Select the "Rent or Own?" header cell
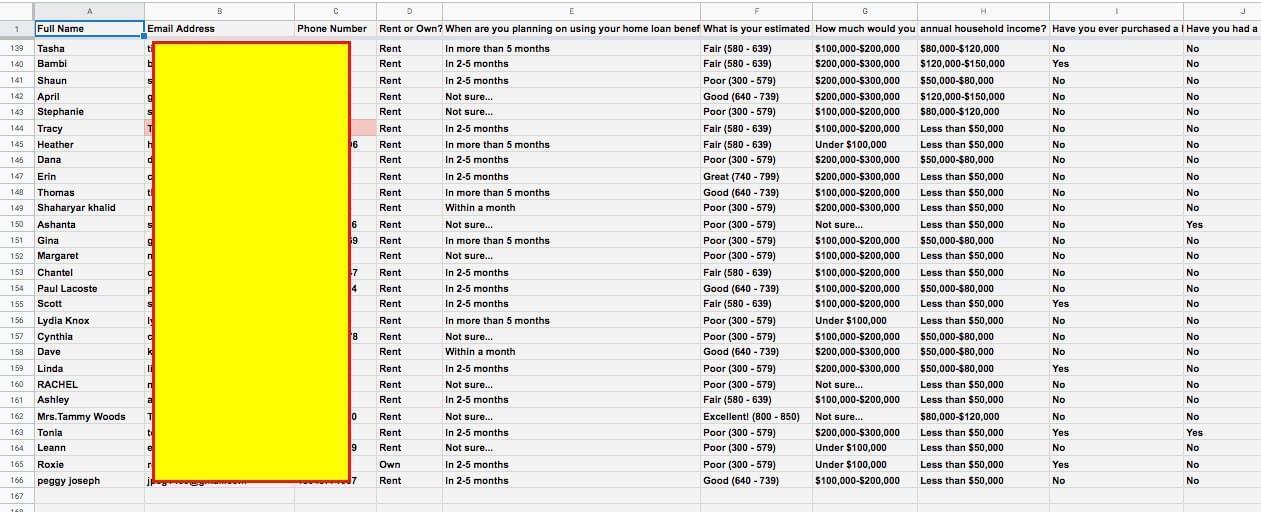1261x512 pixels. click(x=410, y=29)
